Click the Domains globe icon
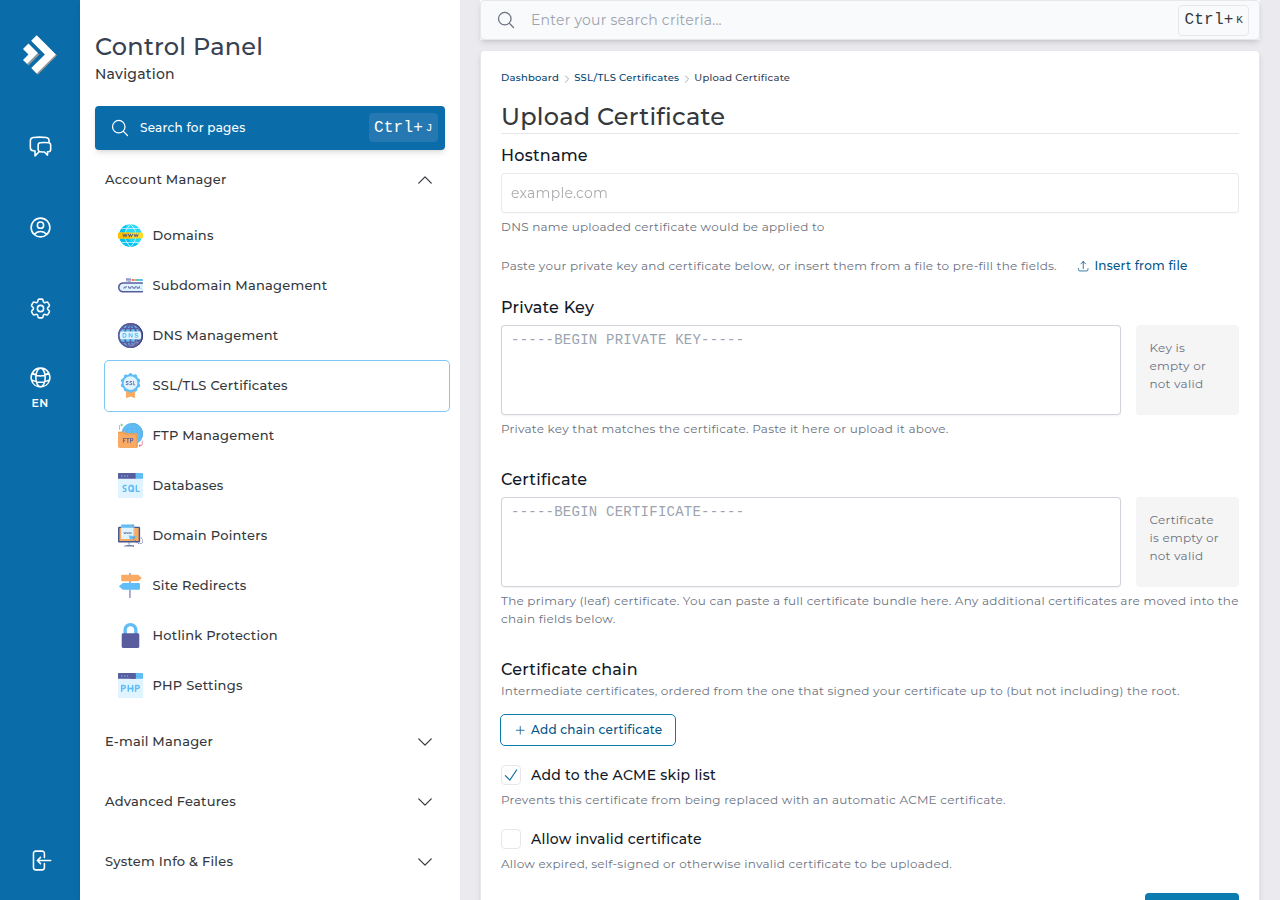This screenshot has height=900, width=1280. pos(130,236)
